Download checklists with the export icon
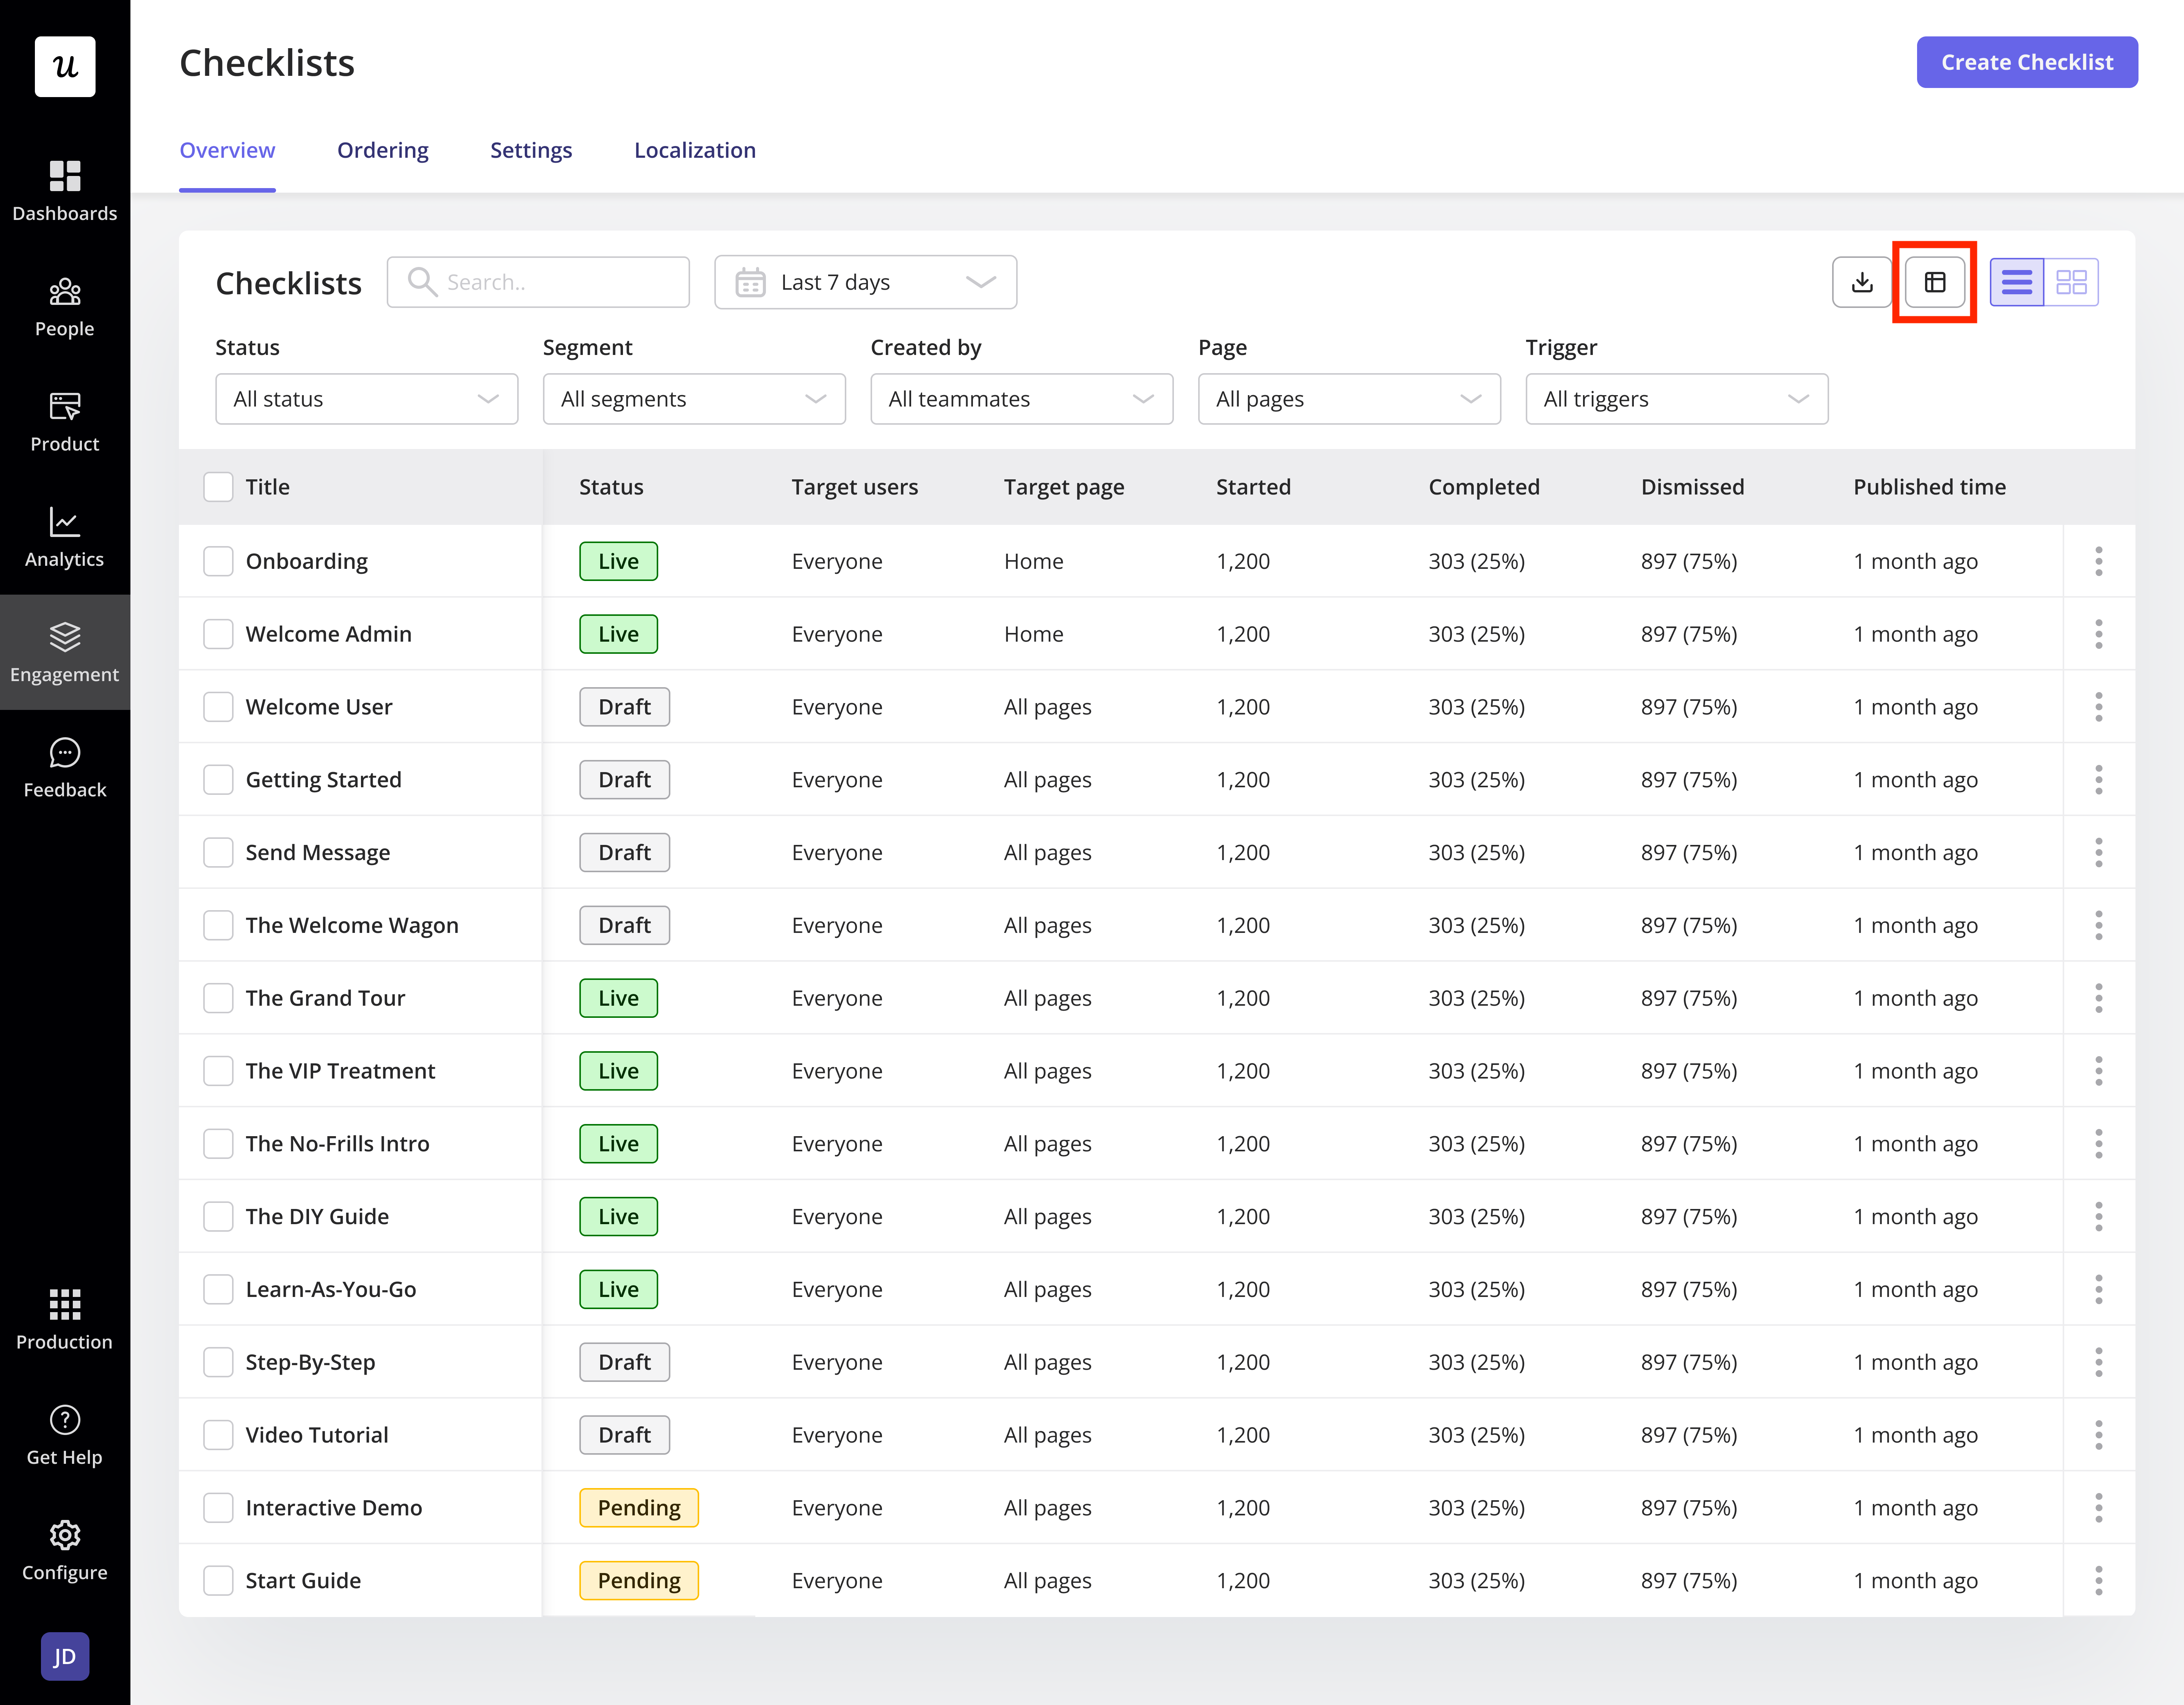This screenshot has width=2184, height=1705. (1862, 282)
